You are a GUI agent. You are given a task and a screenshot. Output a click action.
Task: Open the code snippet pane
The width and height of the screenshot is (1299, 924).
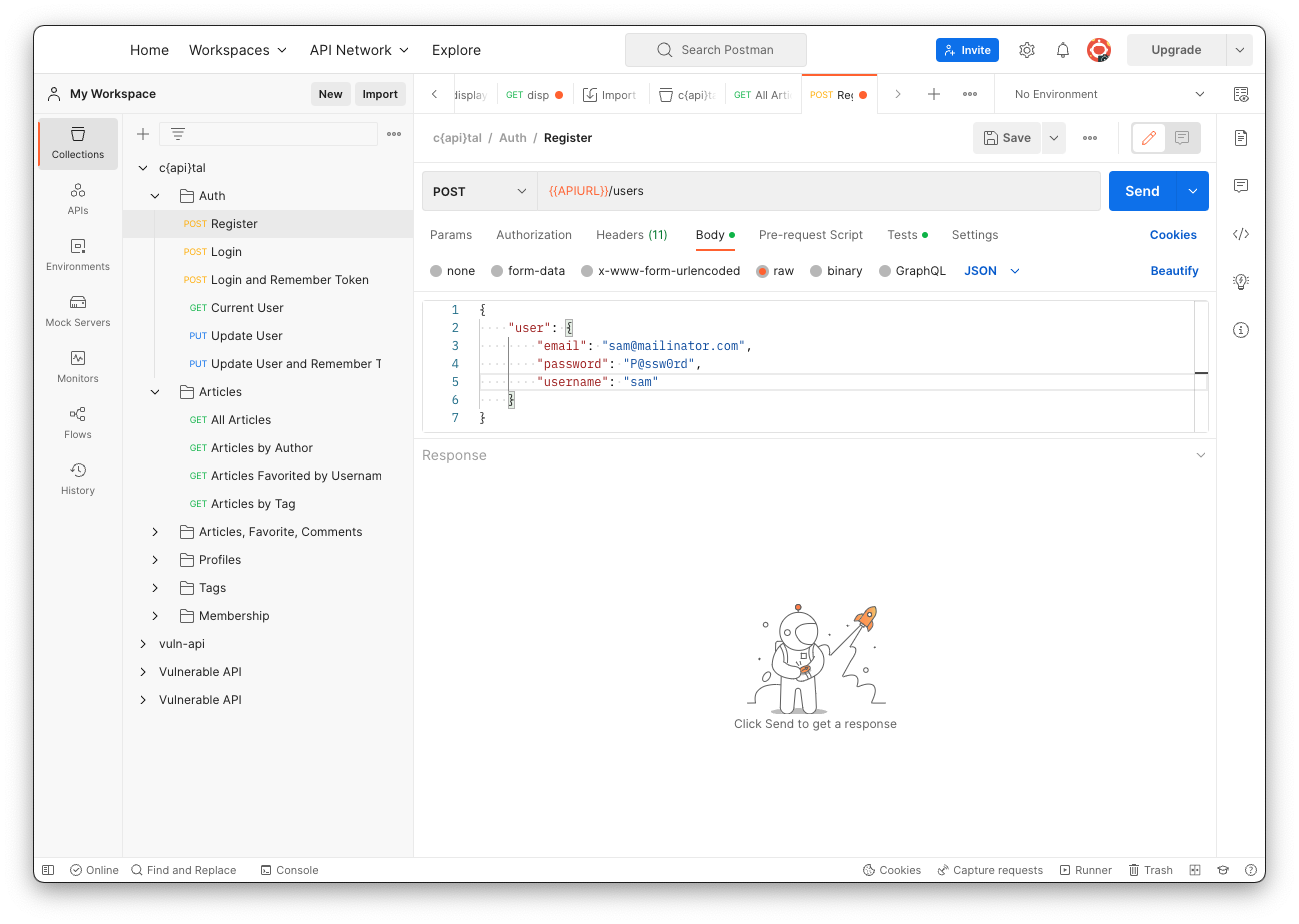click(1241, 234)
